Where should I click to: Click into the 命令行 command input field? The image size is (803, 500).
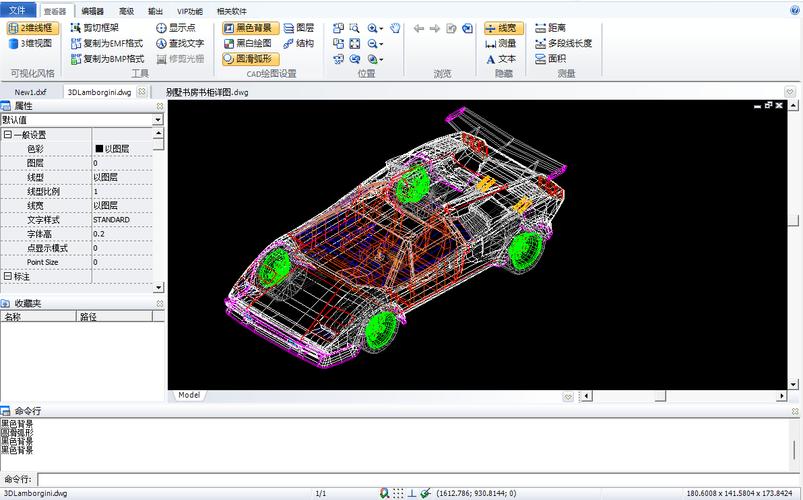418,480
